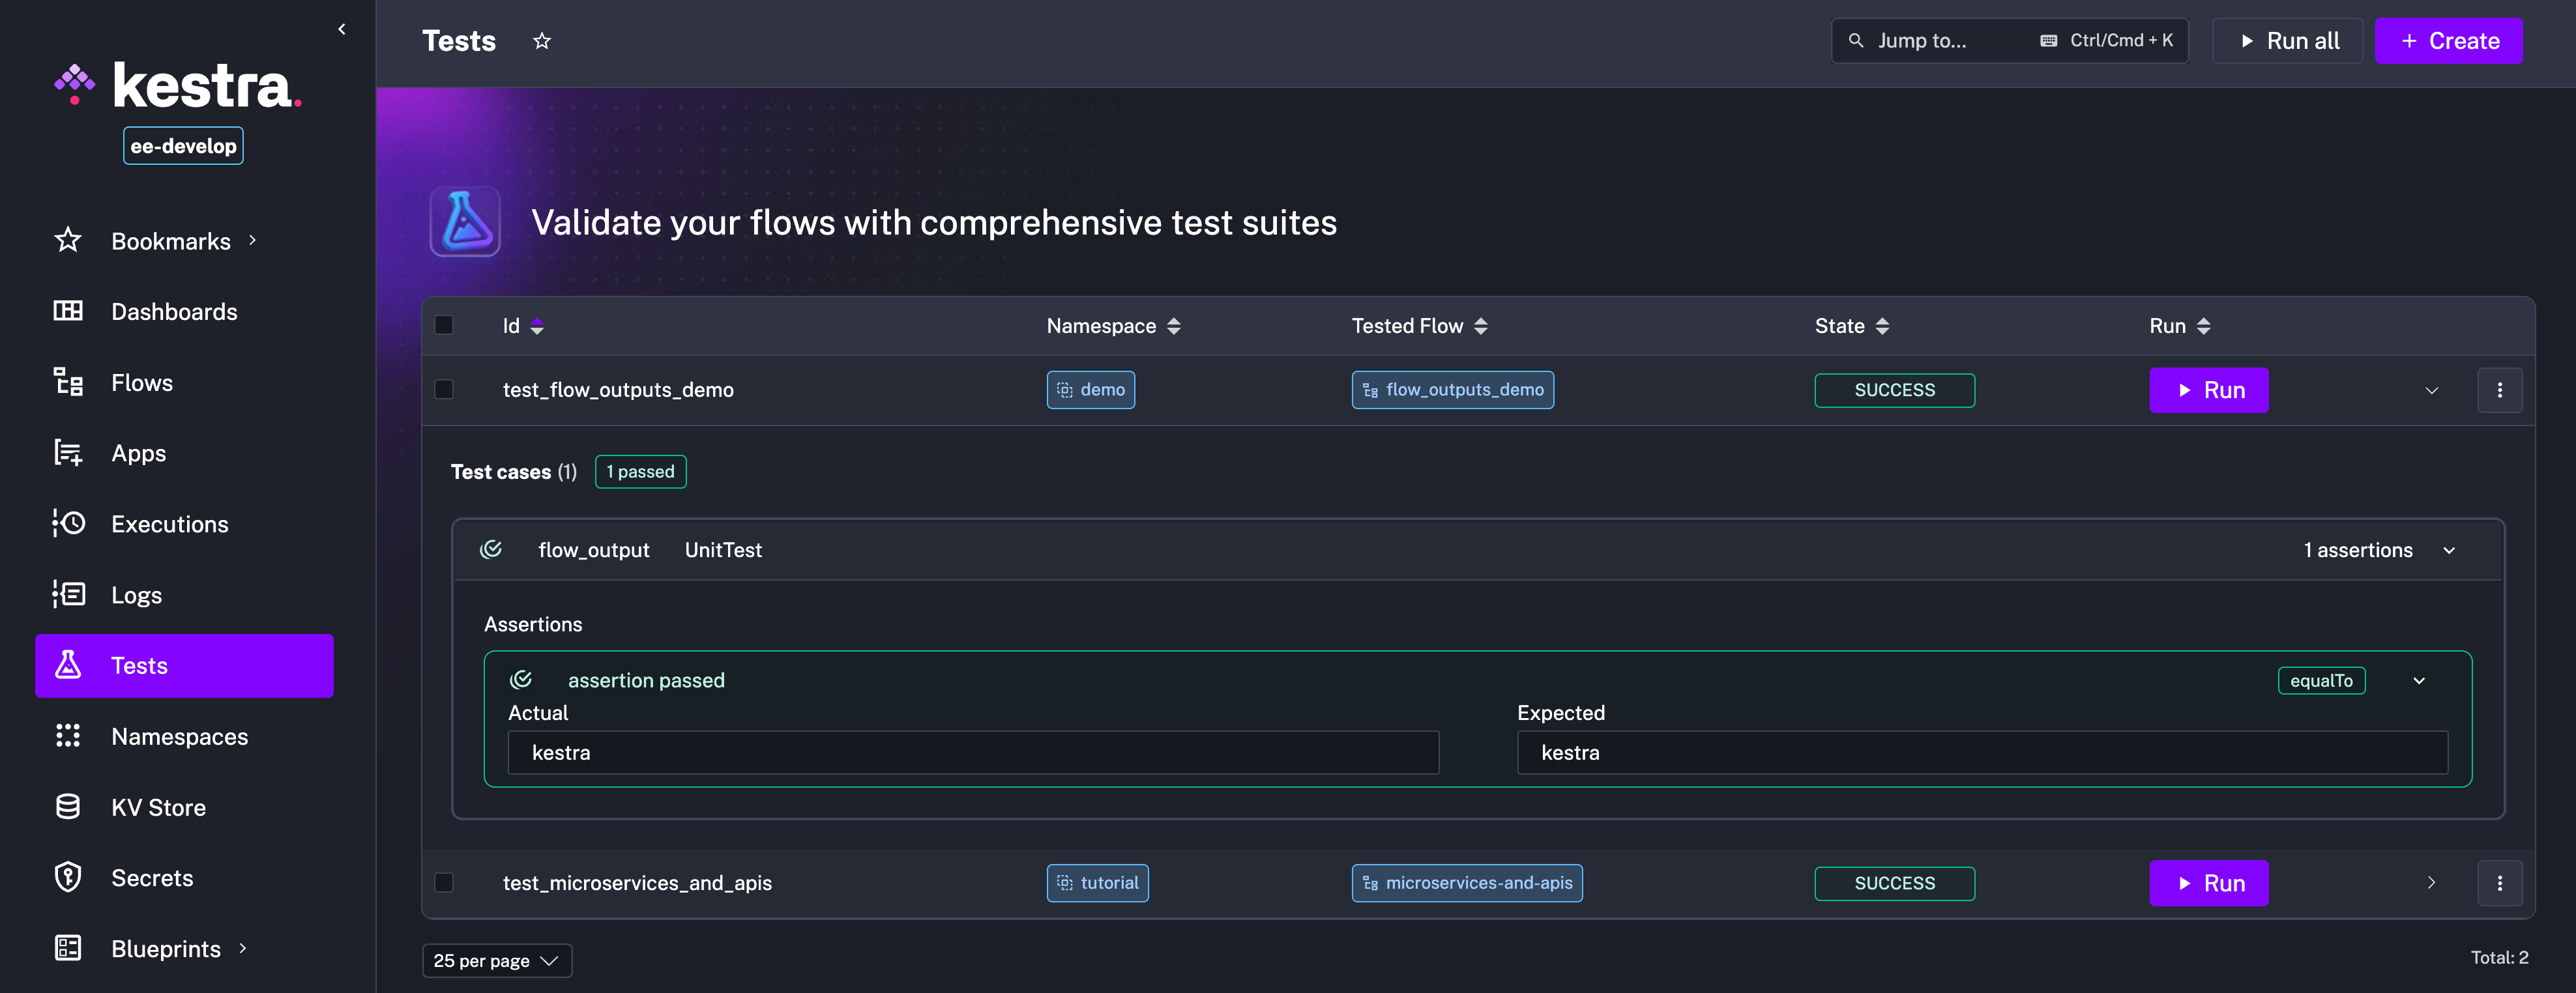This screenshot has width=2576, height=993.
Task: Sort the table by Namespace column
Action: click(x=1174, y=326)
